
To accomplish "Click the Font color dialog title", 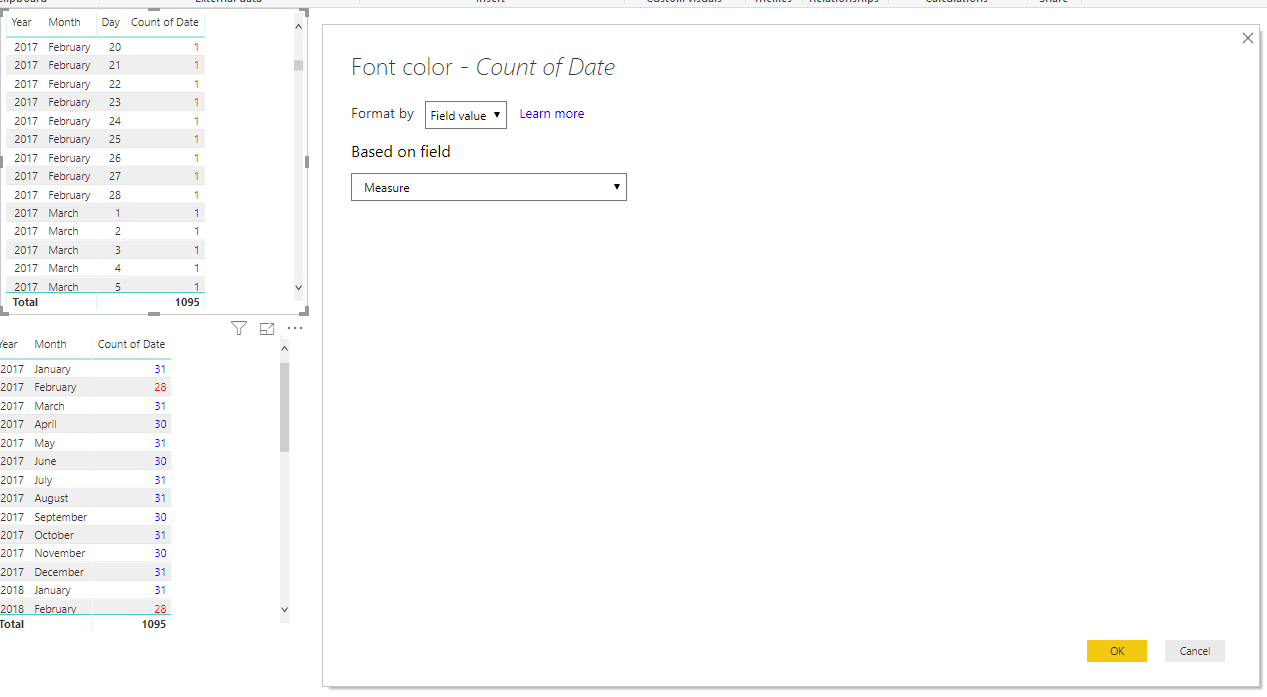I will (x=483, y=67).
